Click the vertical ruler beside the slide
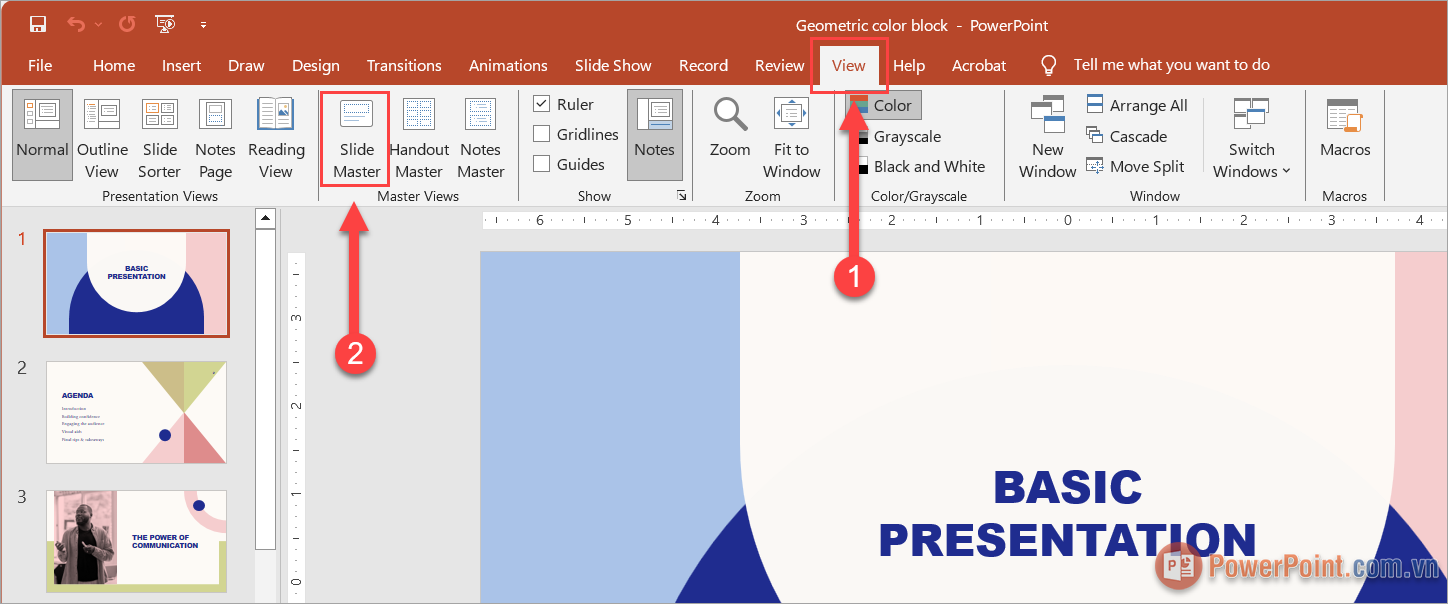Viewport: 1448px width, 604px height. 297,428
